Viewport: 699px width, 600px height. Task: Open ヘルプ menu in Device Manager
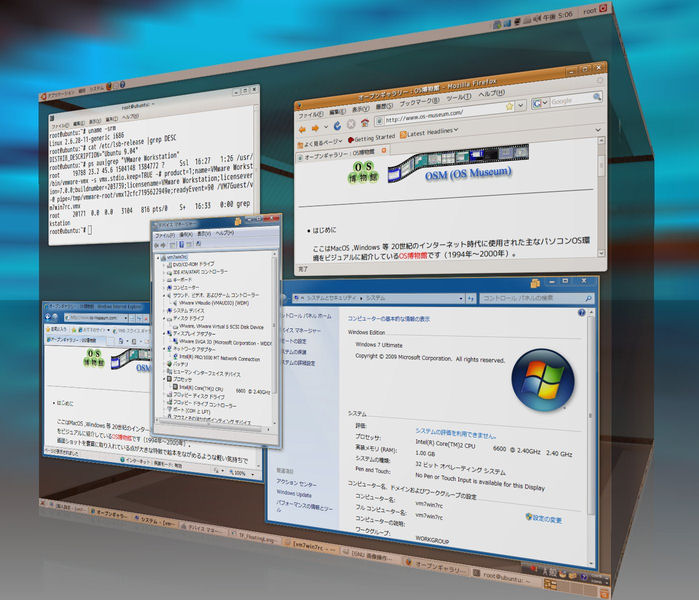pos(224,233)
